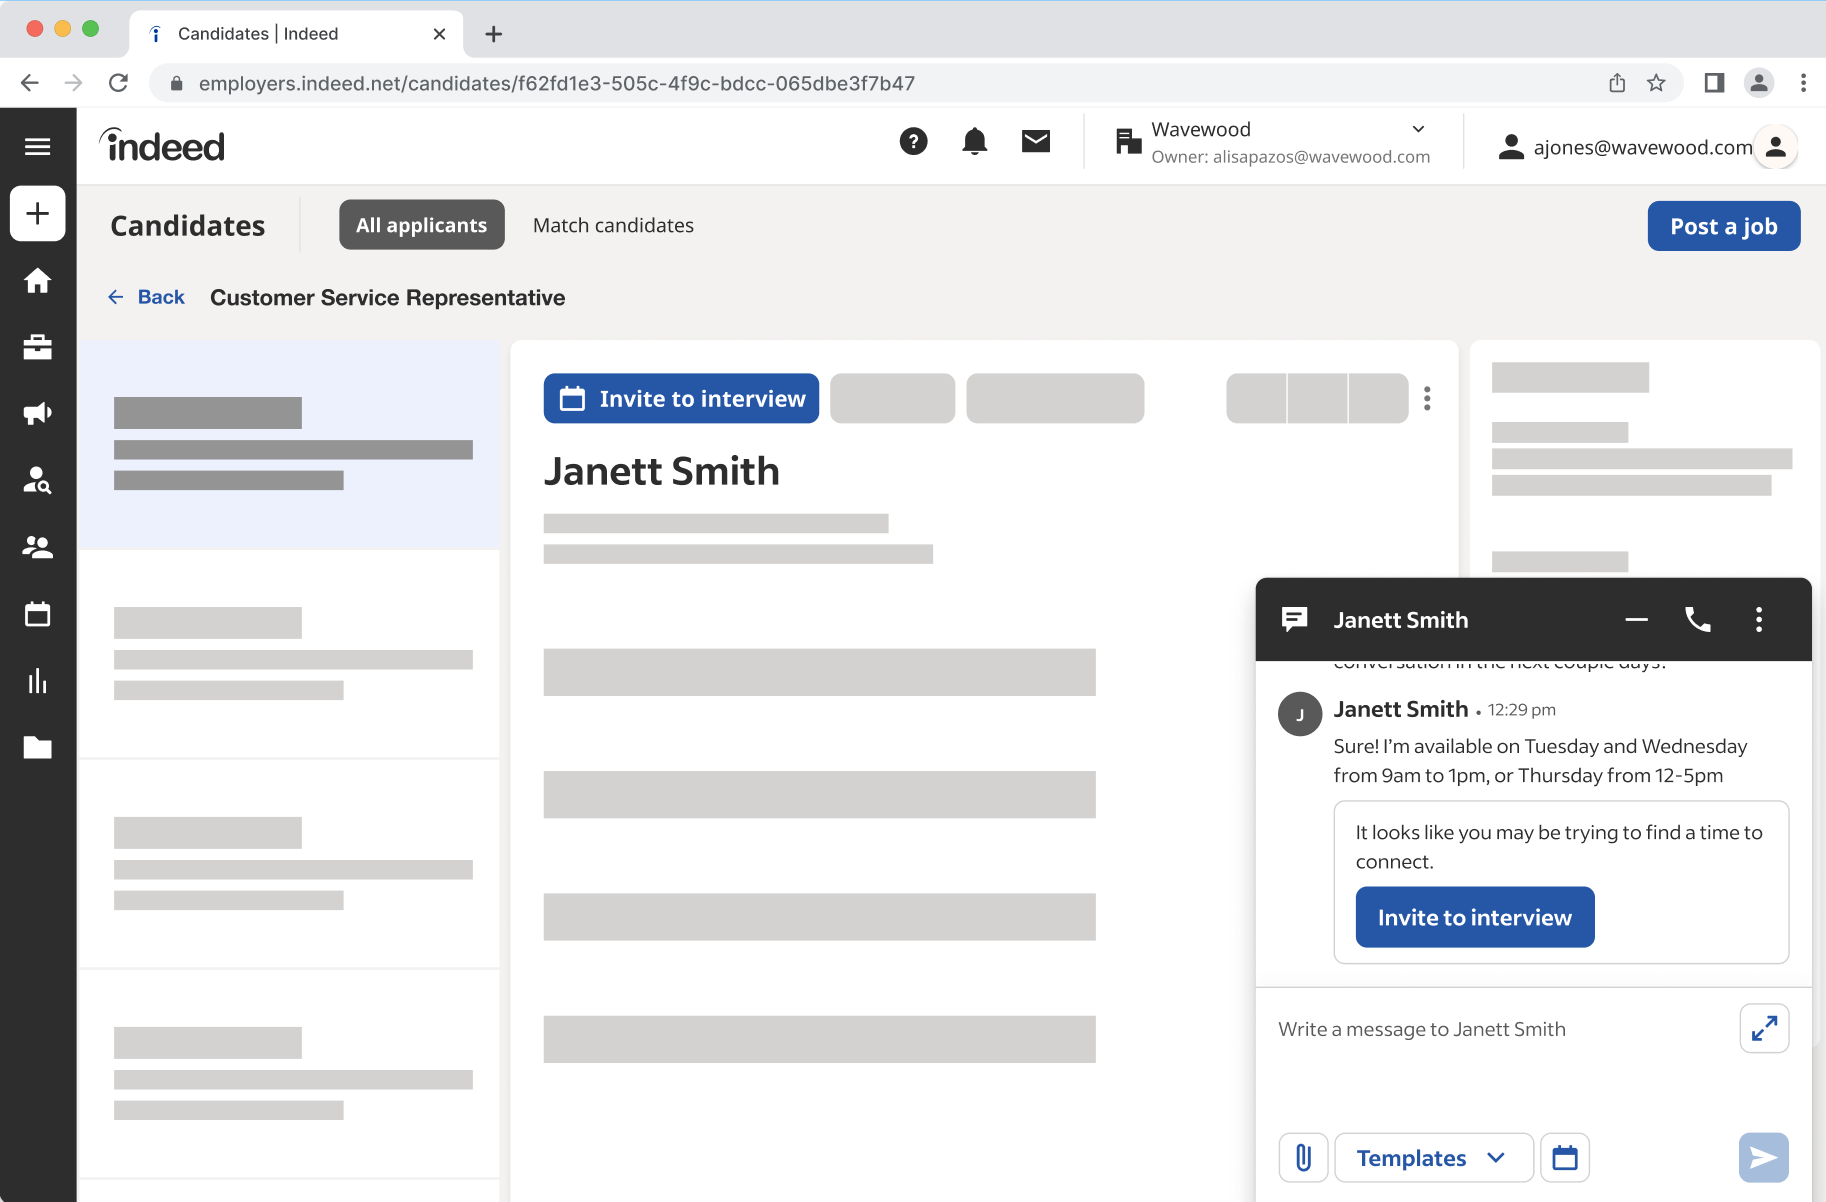Open the messages envelope icon
The width and height of the screenshot is (1826, 1202).
coord(1036,142)
